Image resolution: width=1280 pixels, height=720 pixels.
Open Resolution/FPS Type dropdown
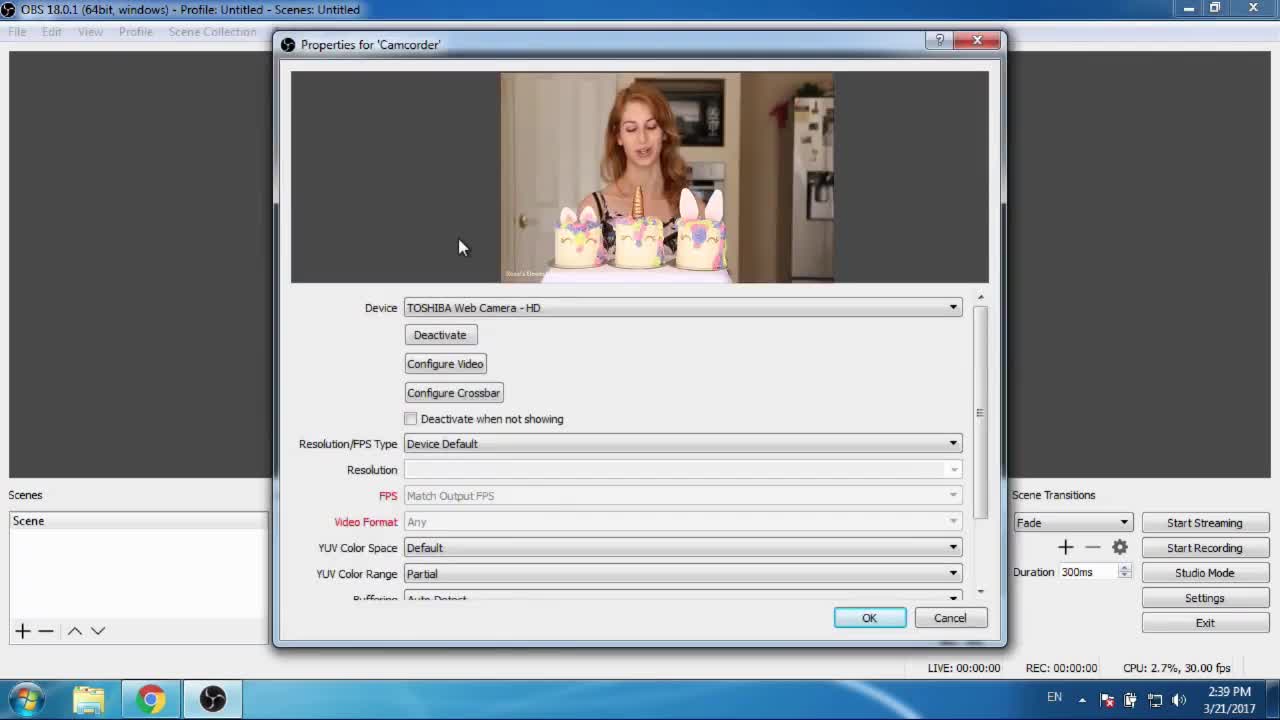pos(683,444)
